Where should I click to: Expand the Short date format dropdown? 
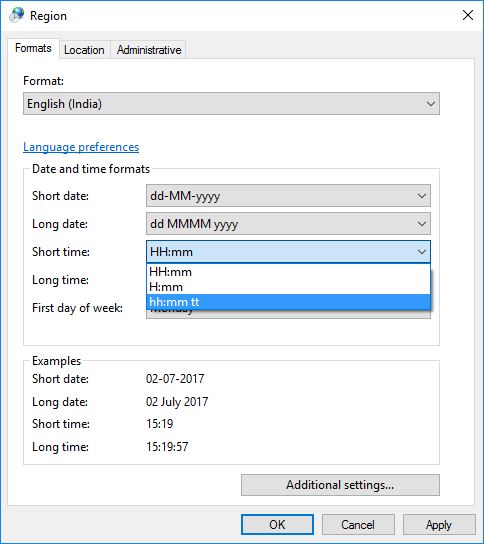click(x=288, y=196)
